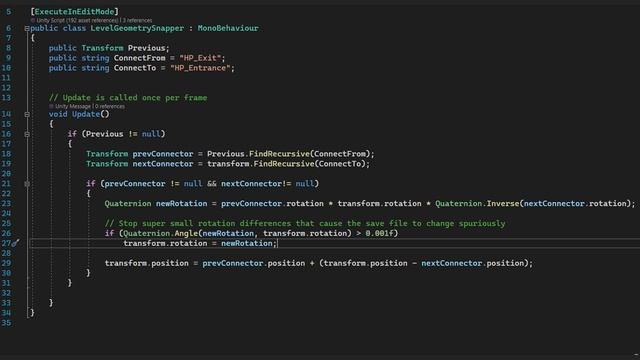Click the Update method name
Screen dimensions: 640x360
click(86, 114)
